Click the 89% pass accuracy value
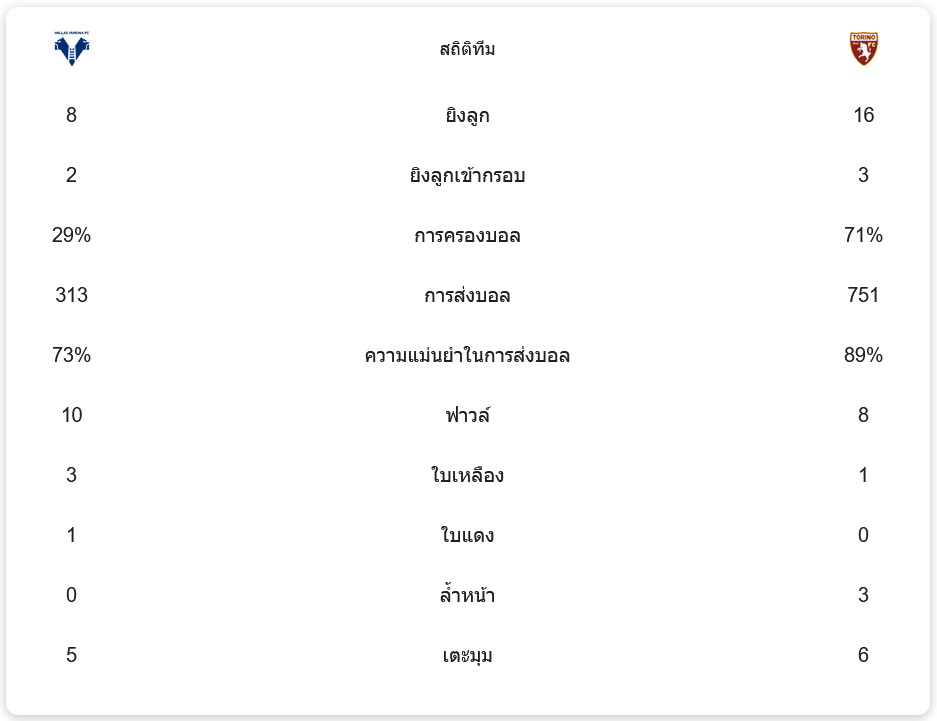 click(863, 355)
